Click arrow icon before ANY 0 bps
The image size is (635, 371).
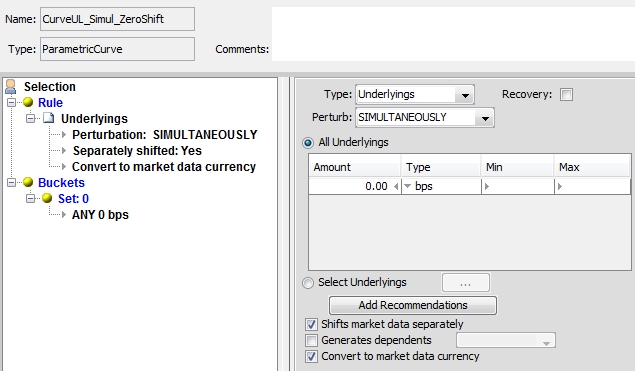tap(64, 214)
